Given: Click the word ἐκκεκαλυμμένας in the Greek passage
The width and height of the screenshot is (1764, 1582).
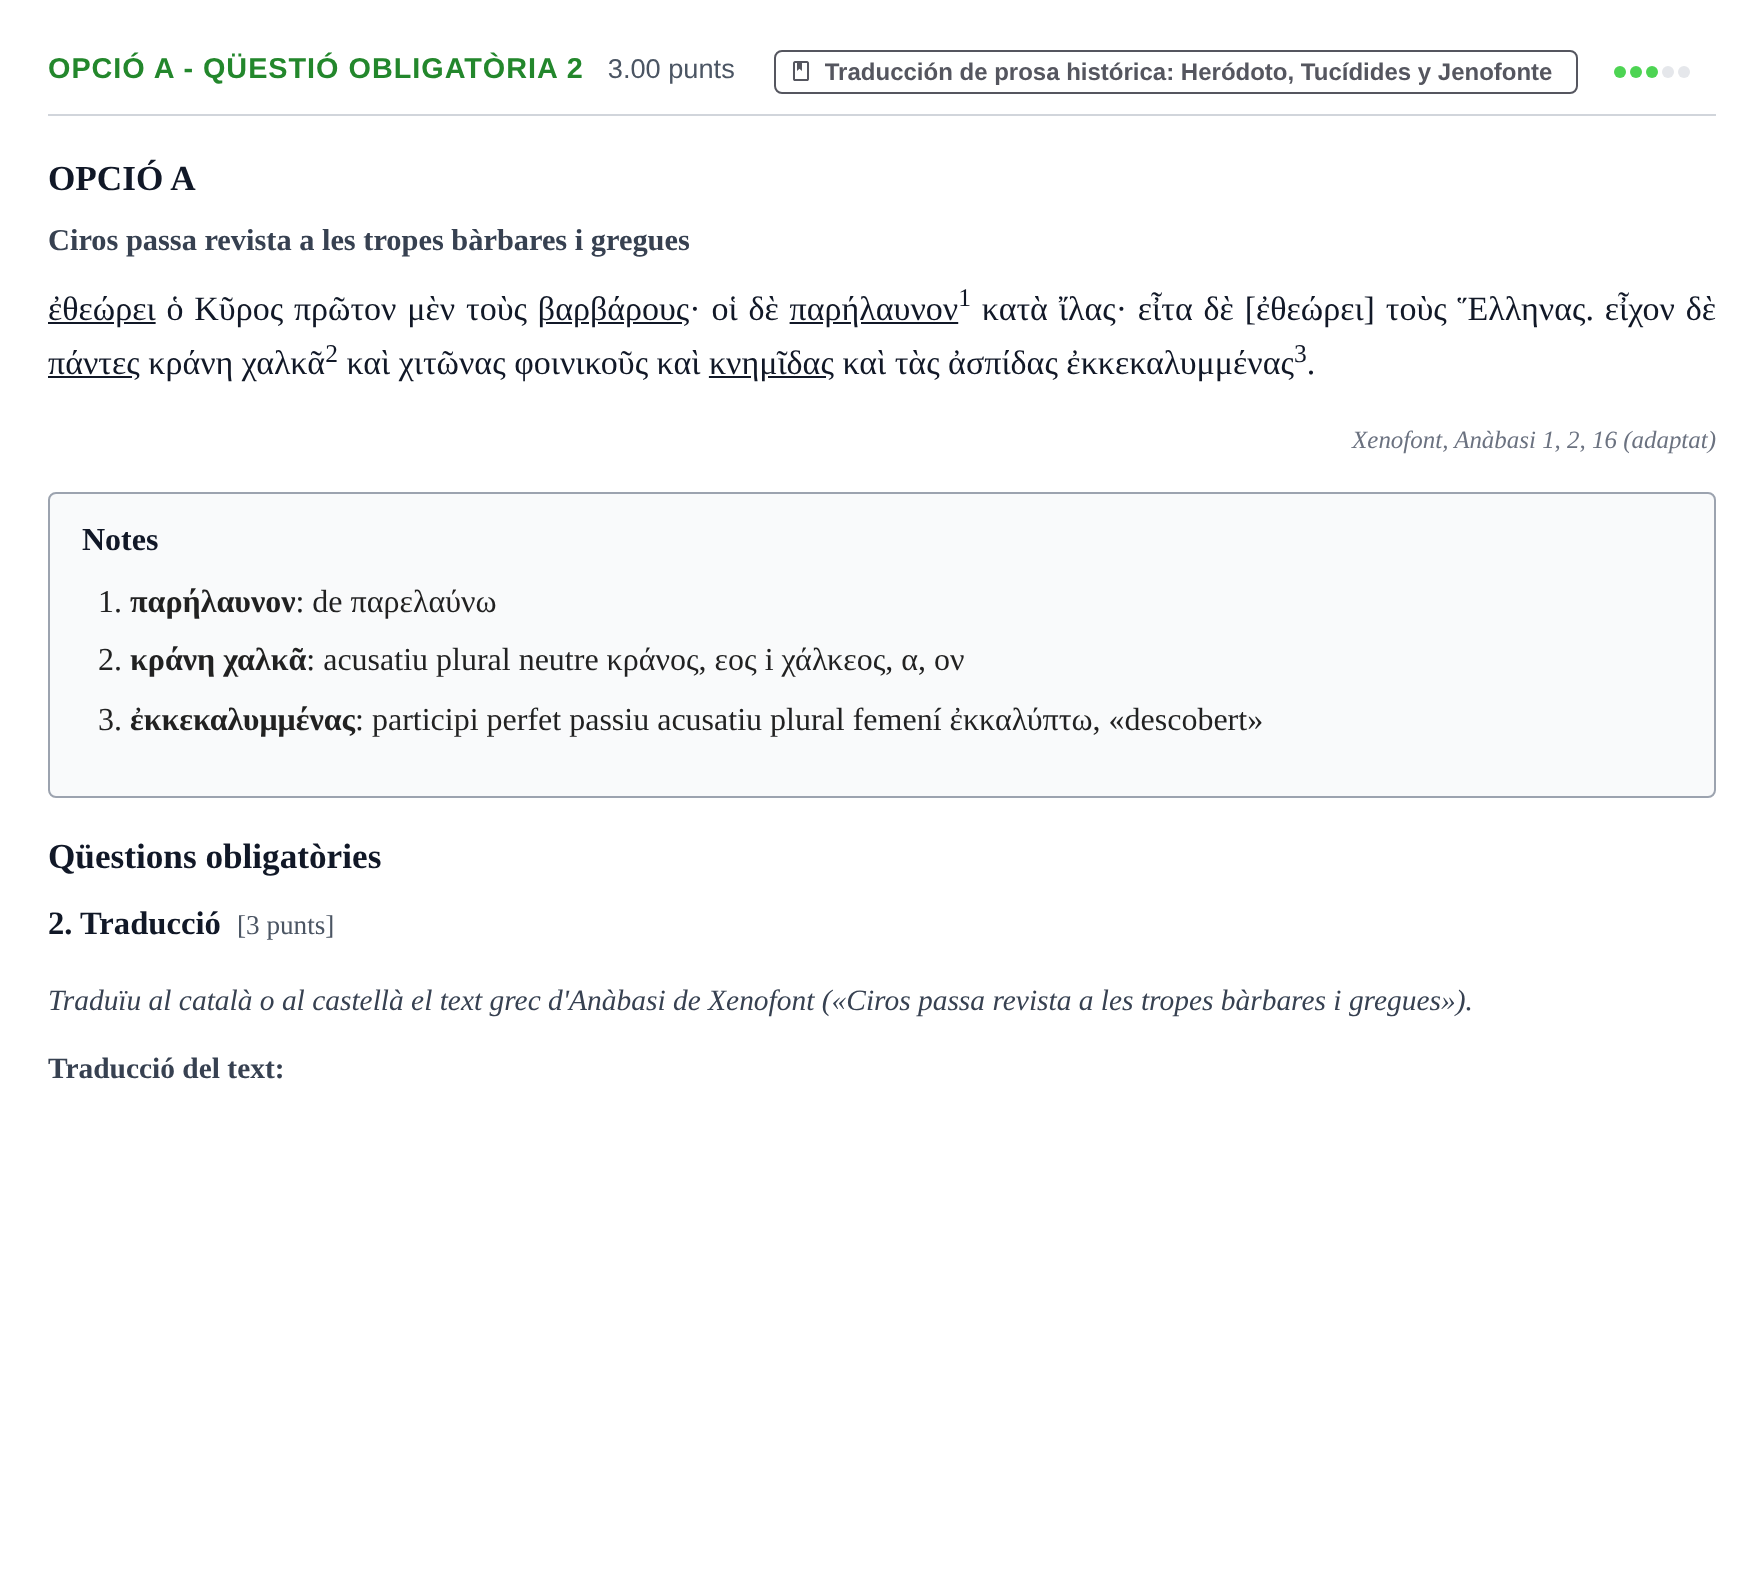Looking at the screenshot, I should click(x=1180, y=364).
